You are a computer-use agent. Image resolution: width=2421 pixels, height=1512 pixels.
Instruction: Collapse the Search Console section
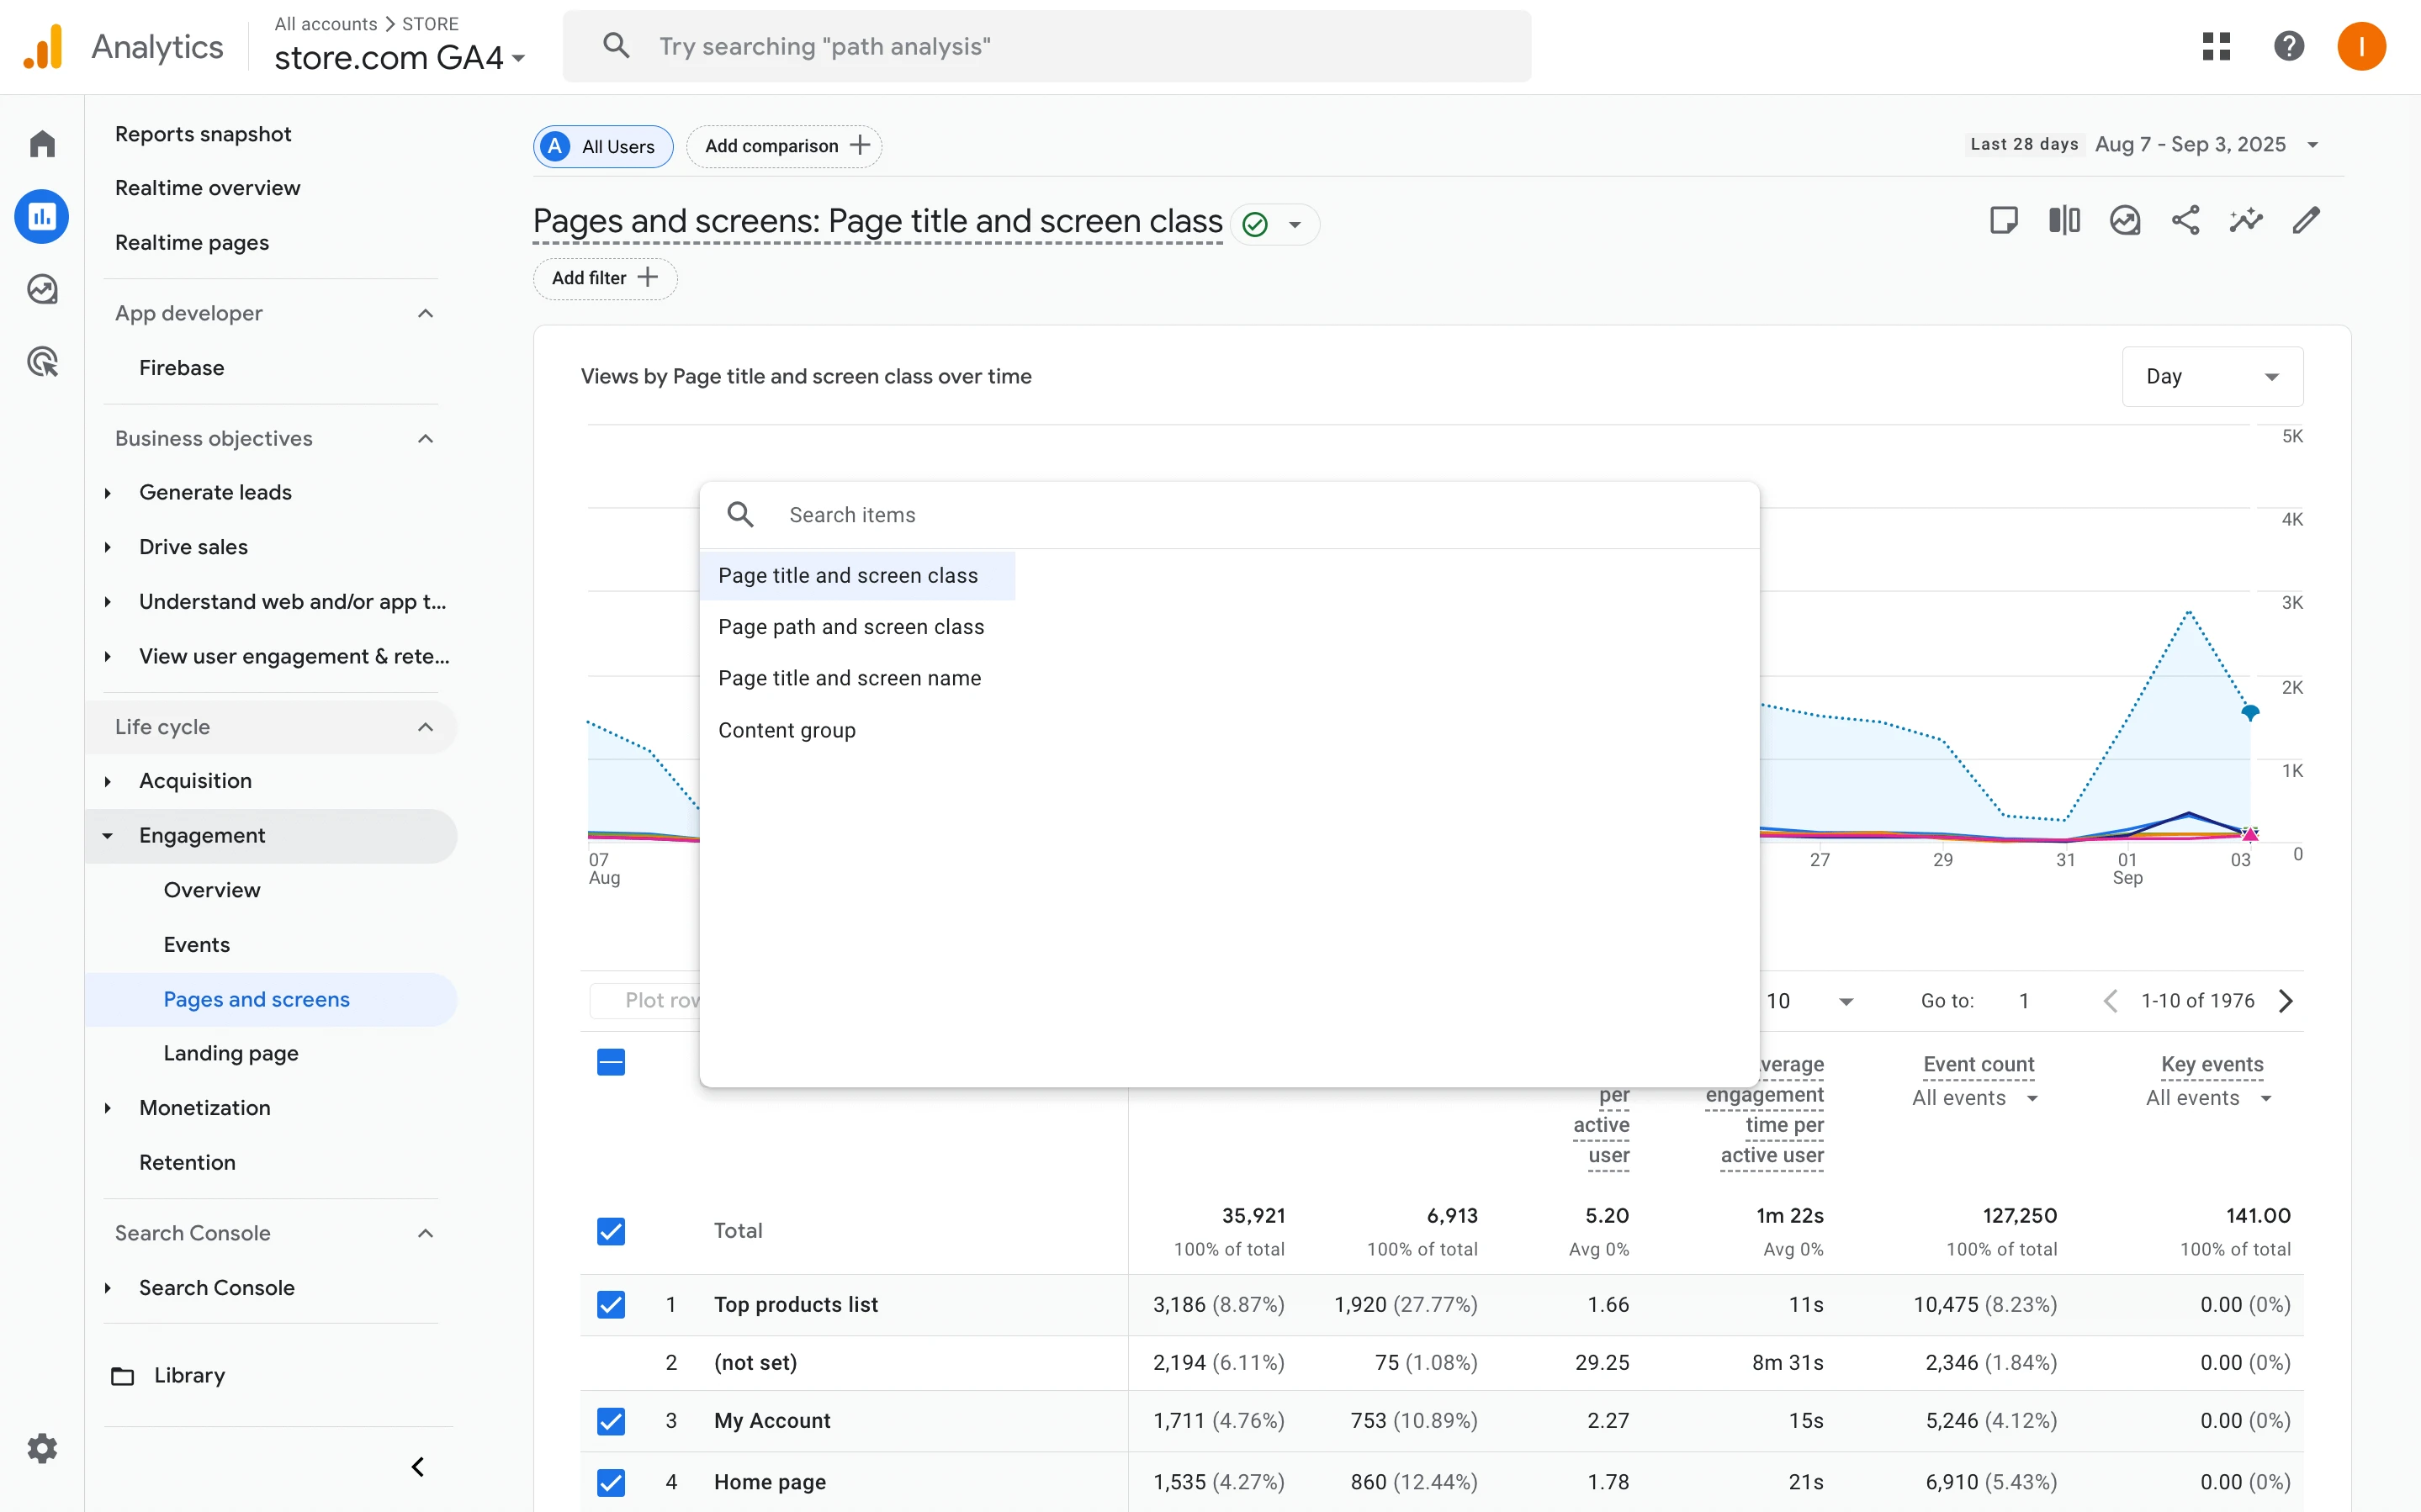tap(424, 1233)
